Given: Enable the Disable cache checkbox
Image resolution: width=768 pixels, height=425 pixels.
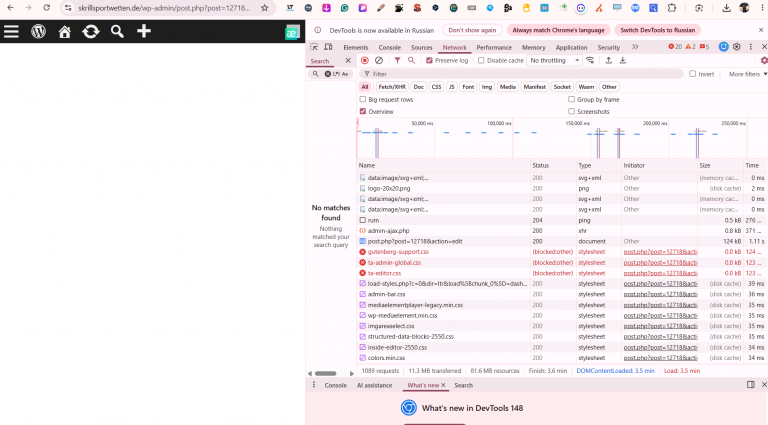Looking at the screenshot, I should click(x=481, y=60).
